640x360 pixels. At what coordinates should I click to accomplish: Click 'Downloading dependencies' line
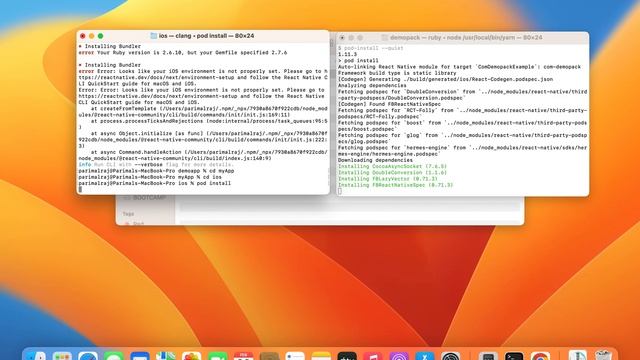click(x=376, y=160)
